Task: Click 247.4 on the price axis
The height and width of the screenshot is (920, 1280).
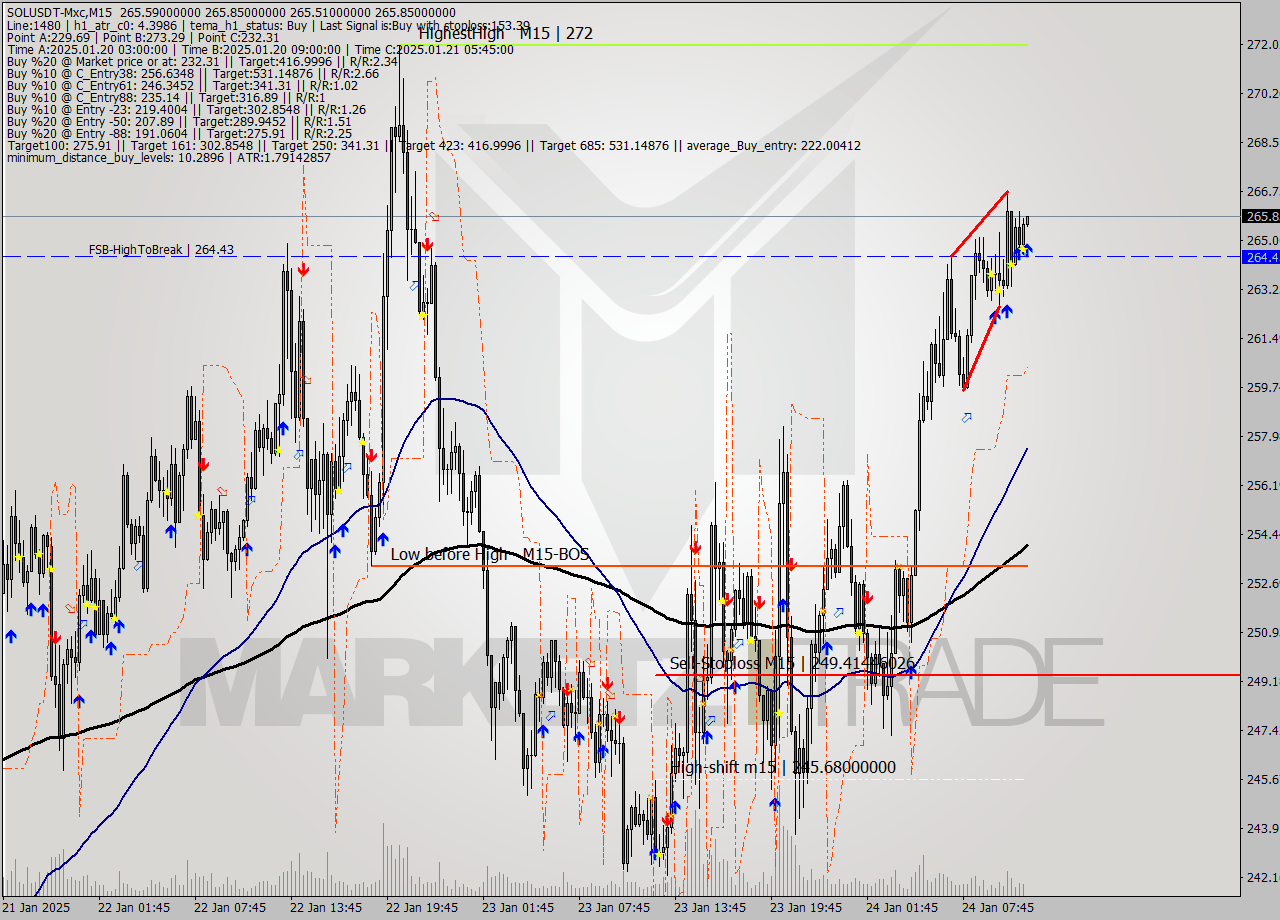Action: [1261, 730]
